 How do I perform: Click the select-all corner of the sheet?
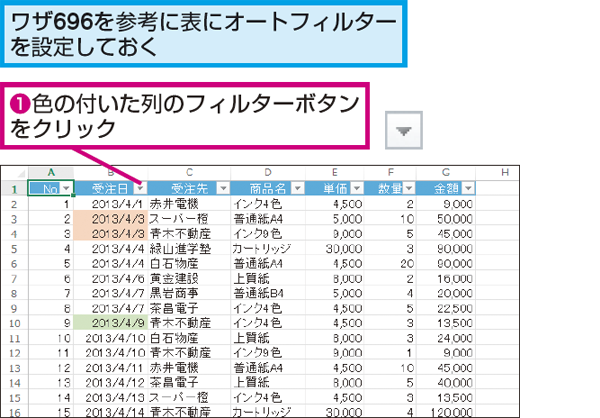(x=15, y=173)
